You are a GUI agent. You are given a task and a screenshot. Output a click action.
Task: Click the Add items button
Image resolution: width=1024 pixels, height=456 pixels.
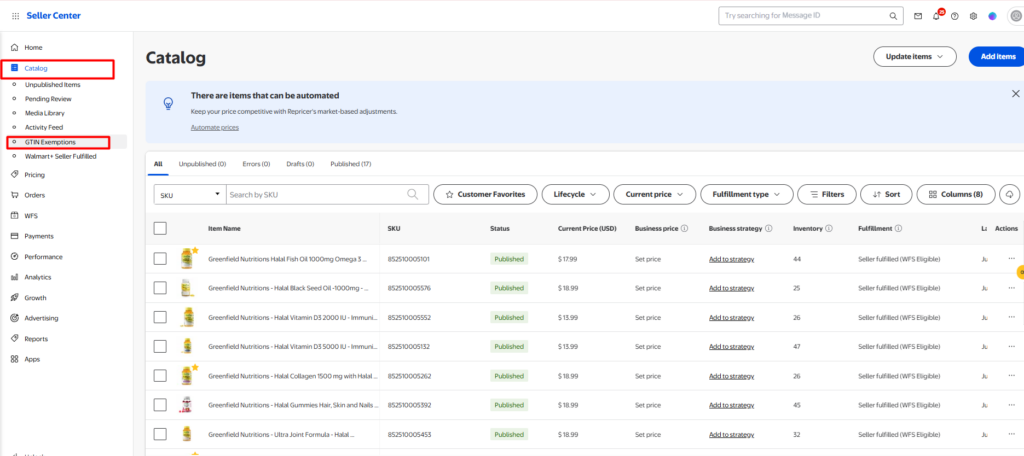click(x=996, y=57)
